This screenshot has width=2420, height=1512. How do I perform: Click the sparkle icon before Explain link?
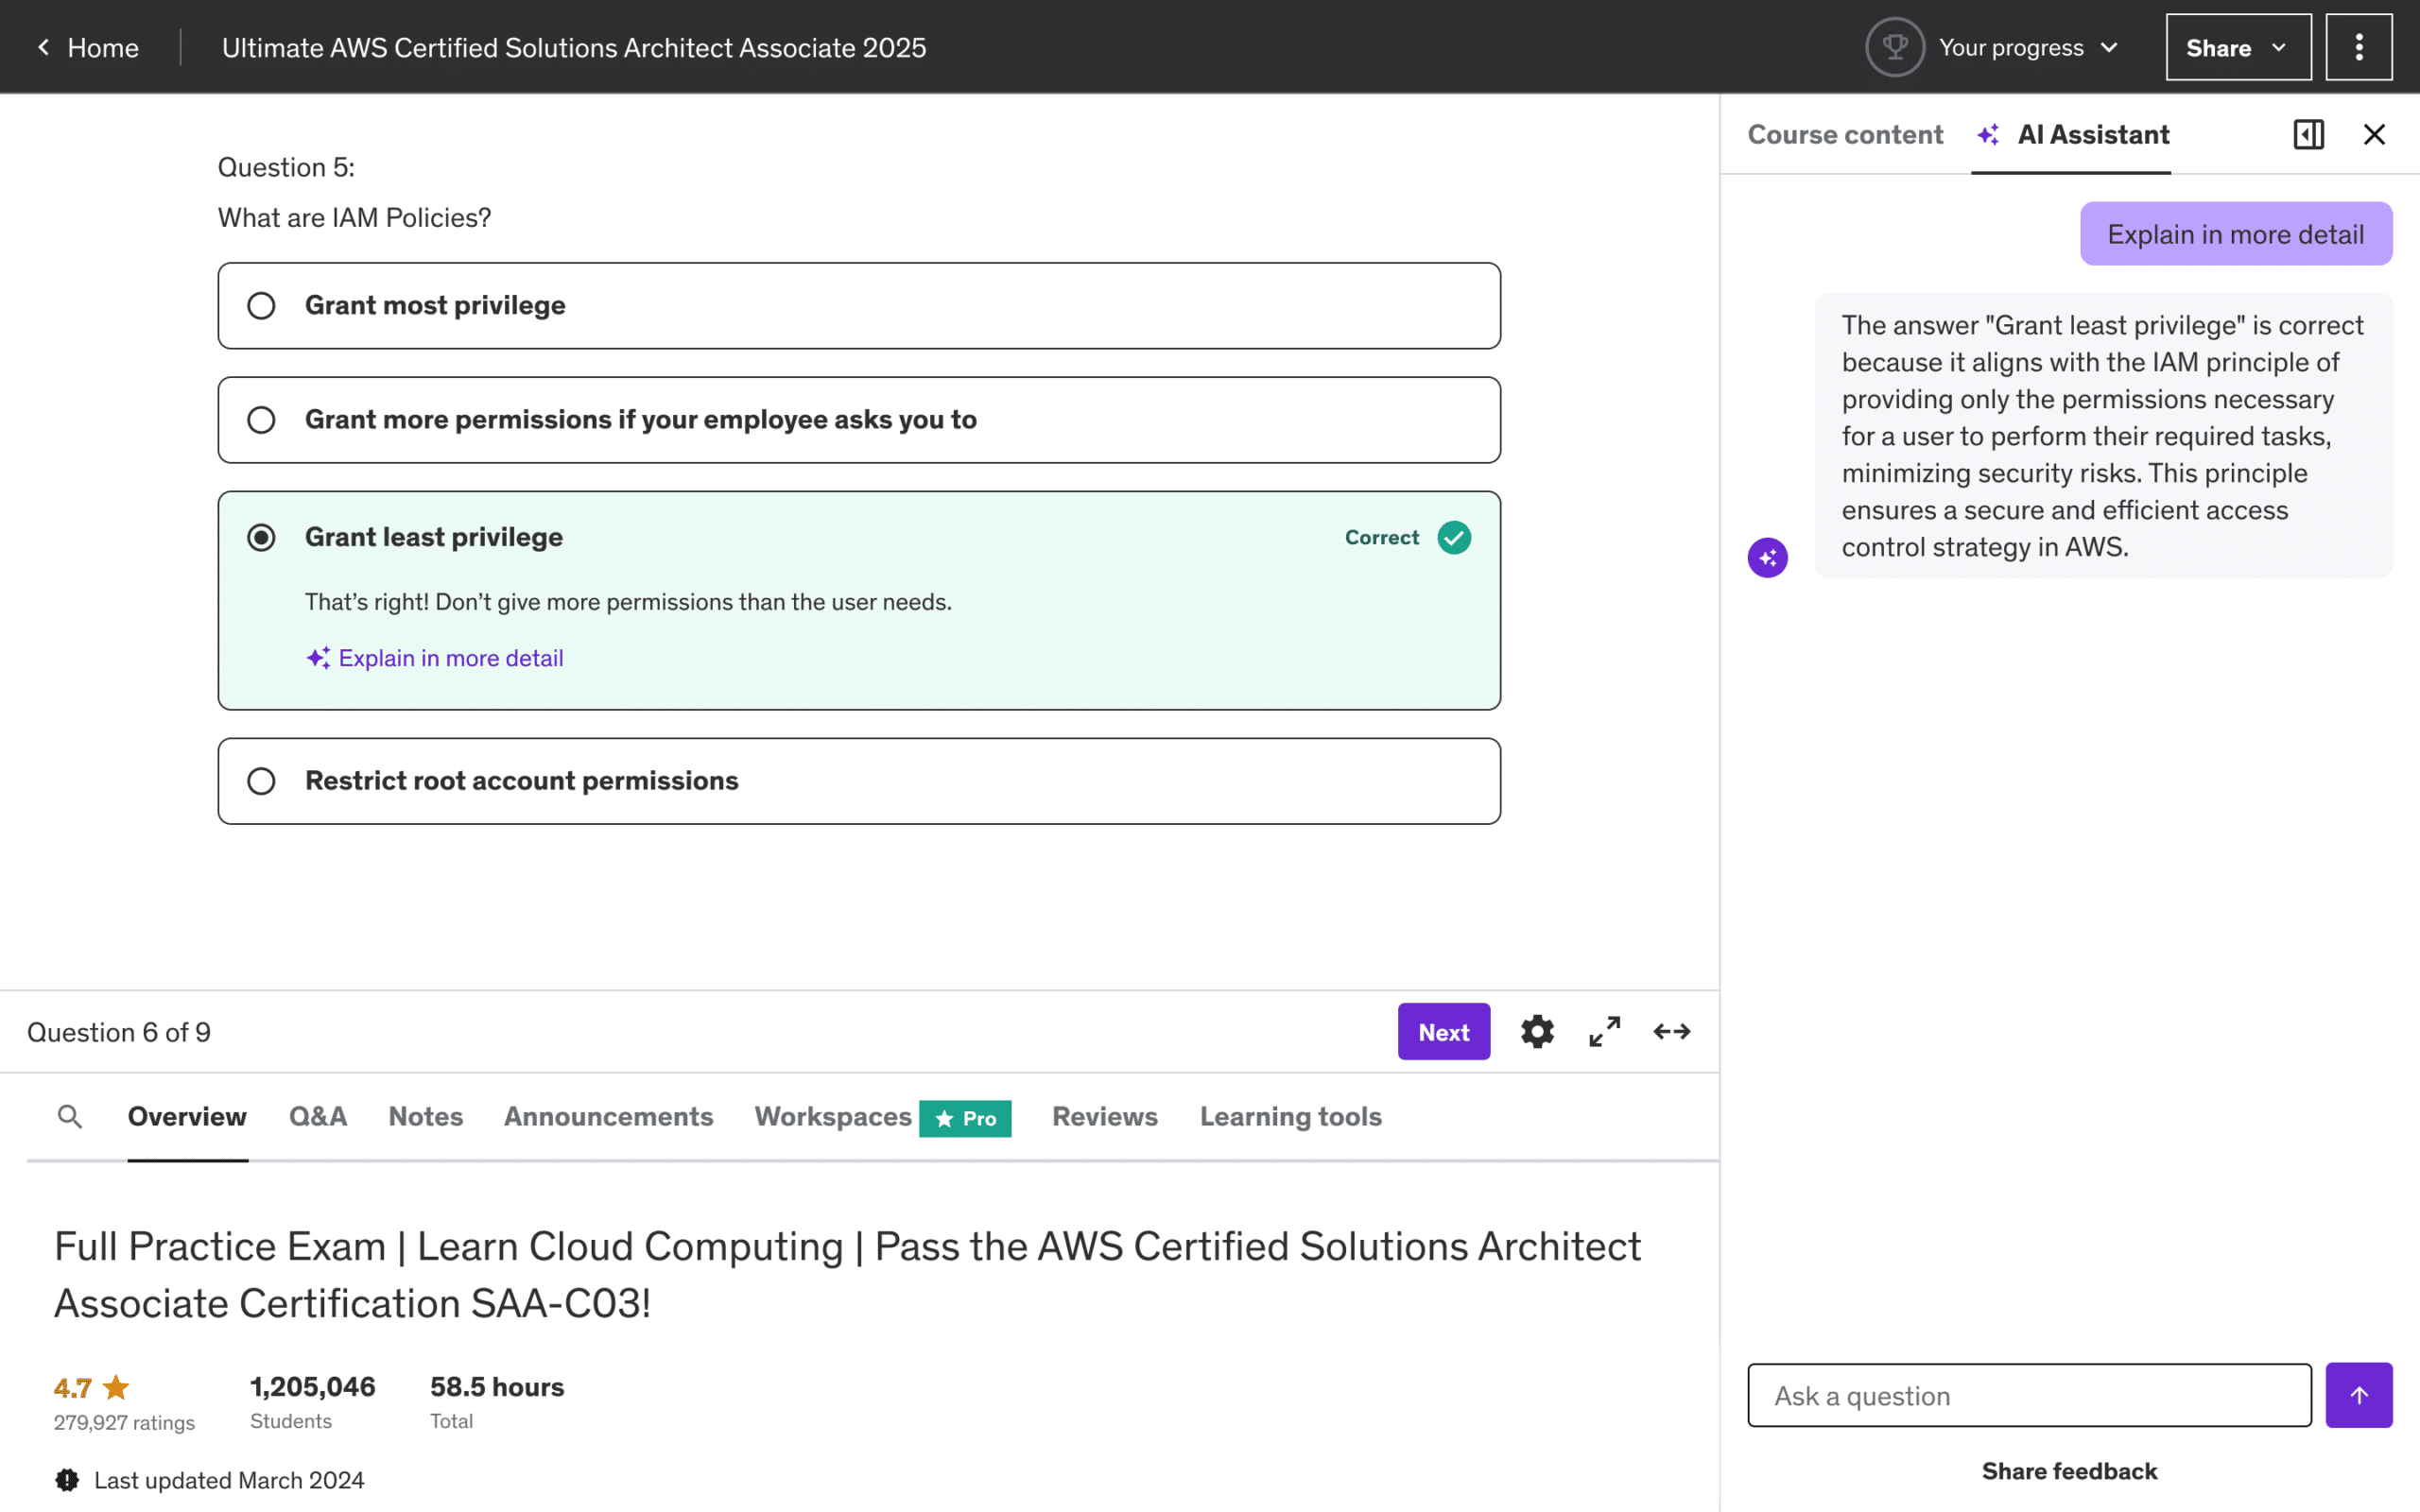(x=318, y=658)
